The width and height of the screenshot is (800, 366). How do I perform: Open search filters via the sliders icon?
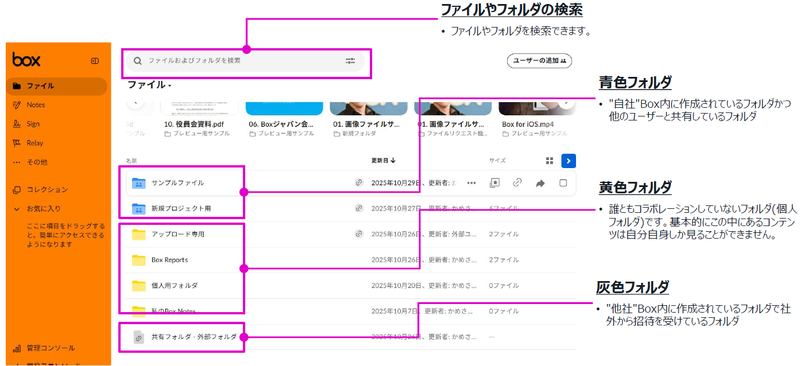(350, 61)
